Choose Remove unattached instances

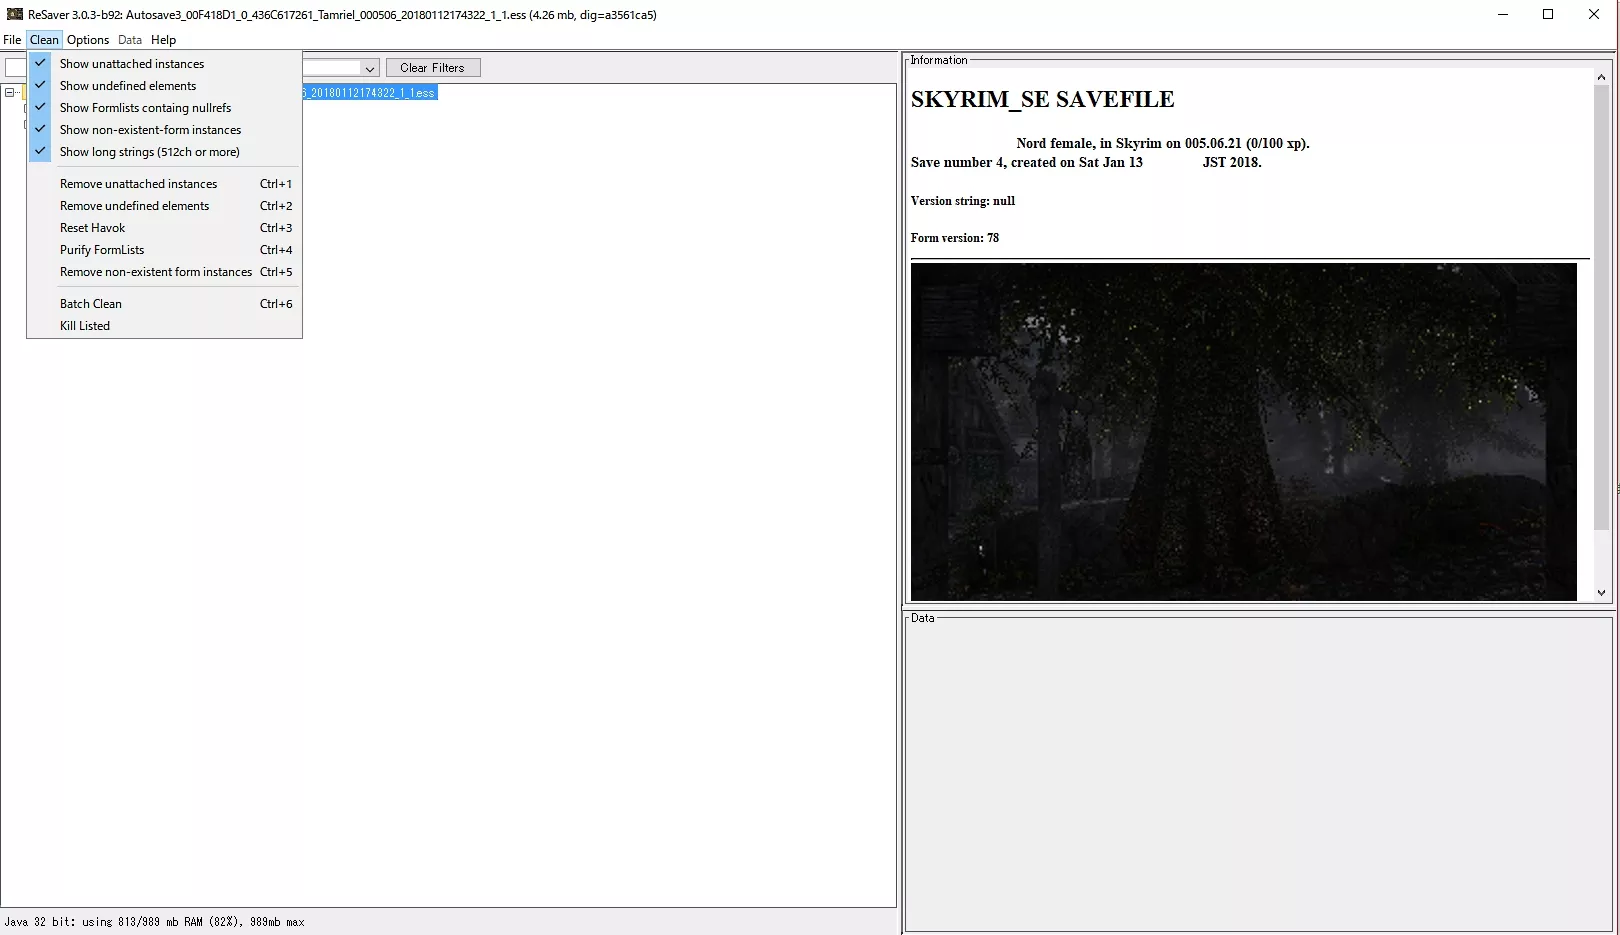(165, 184)
